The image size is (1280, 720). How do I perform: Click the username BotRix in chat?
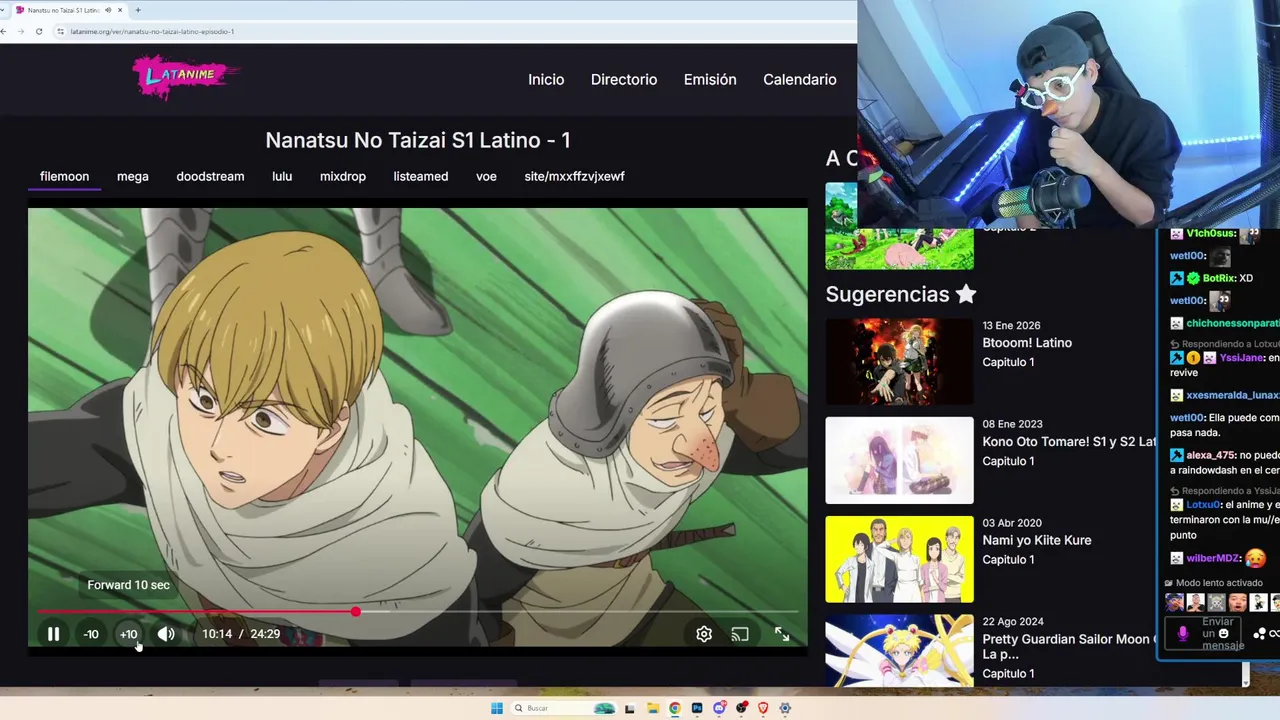tap(1219, 278)
